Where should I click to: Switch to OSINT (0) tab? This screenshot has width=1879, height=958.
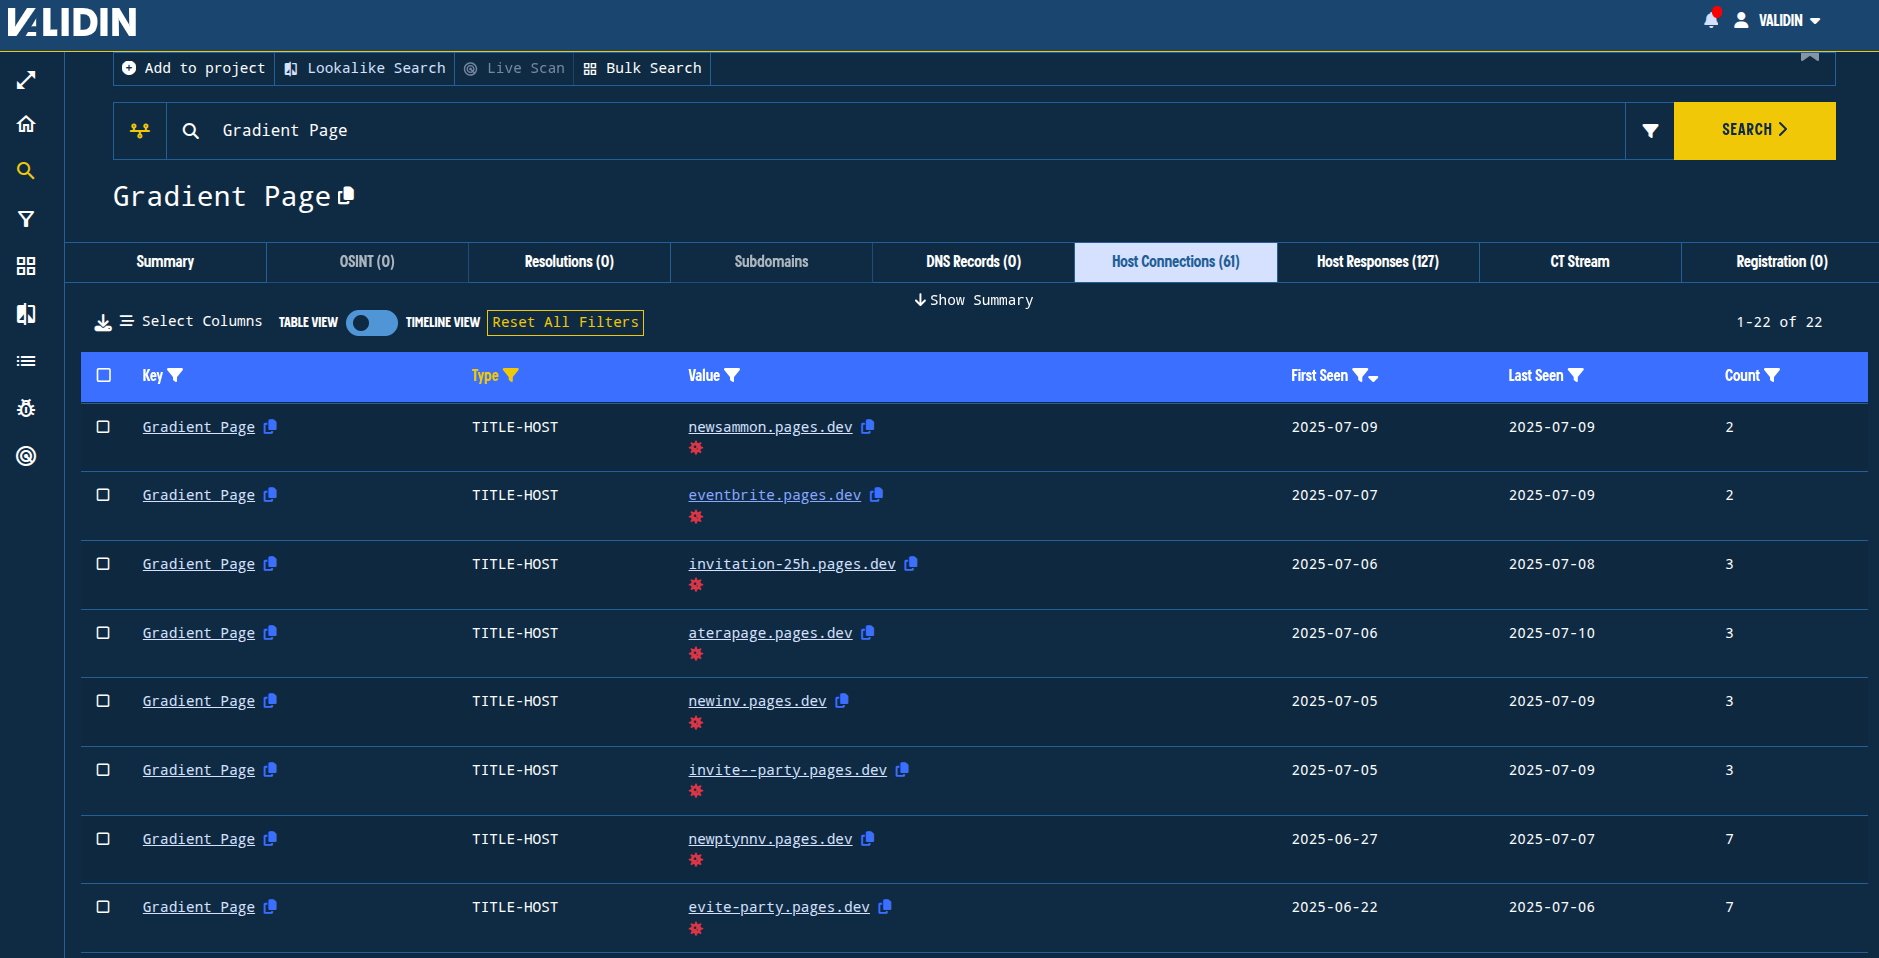click(367, 262)
